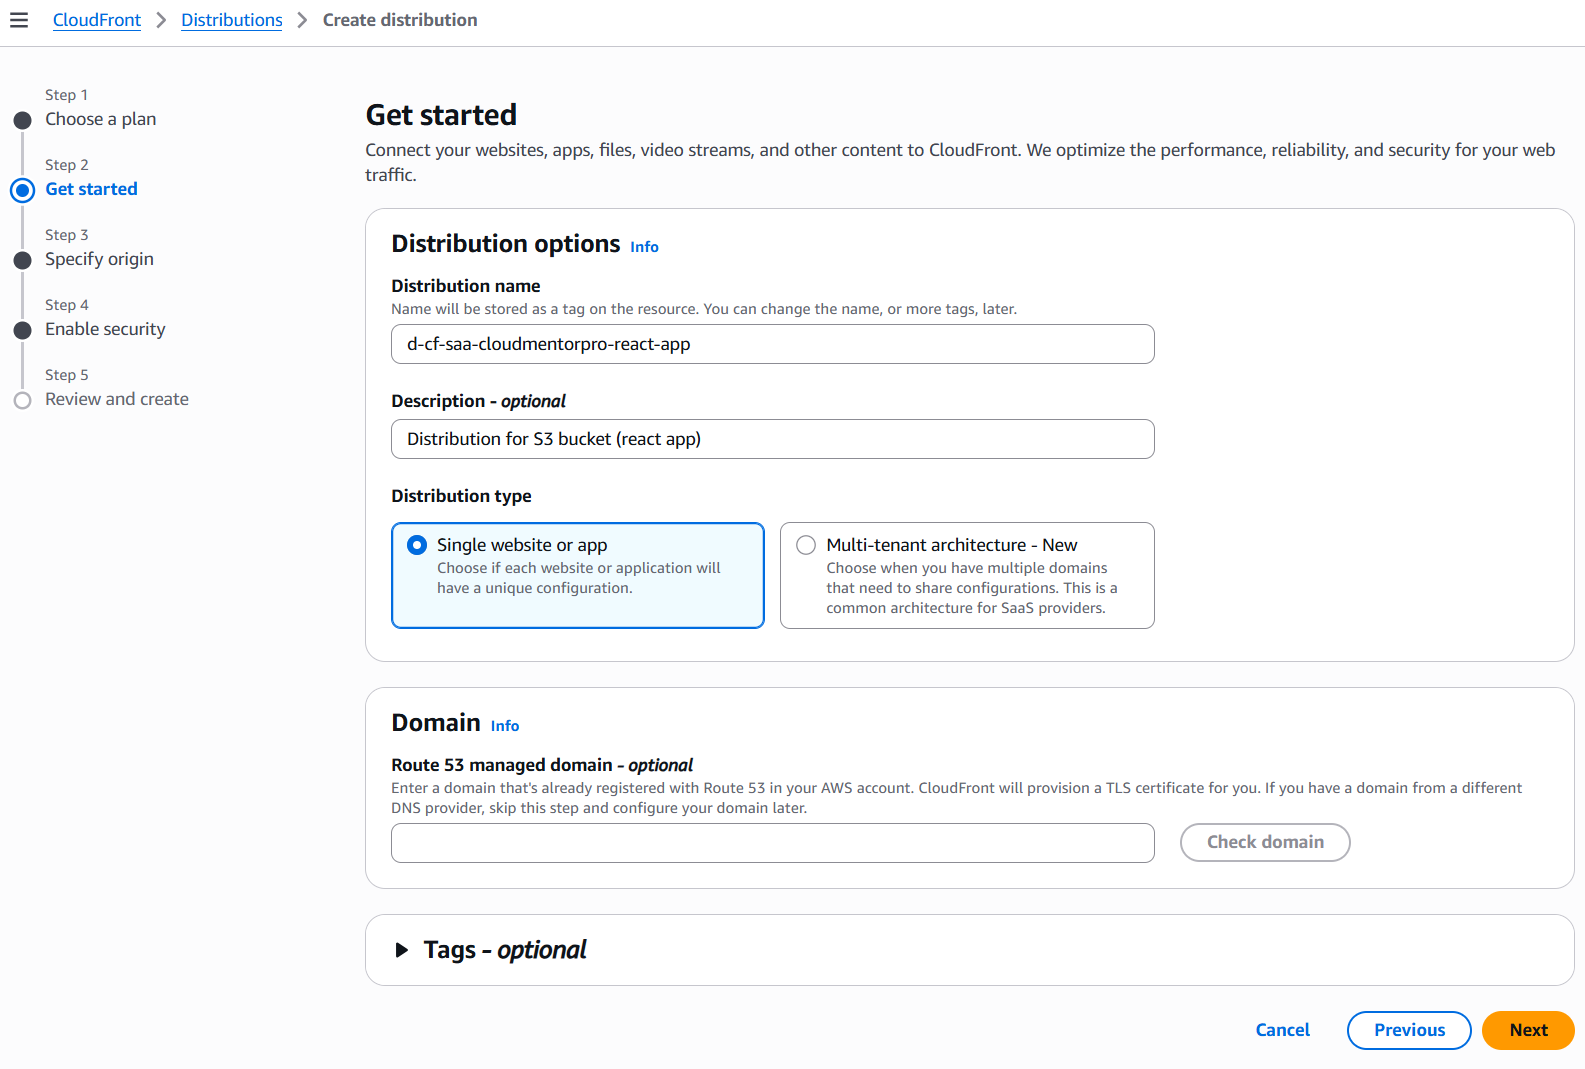This screenshot has width=1585, height=1069.
Task: Focus the Distribution name input field
Action: [772, 344]
